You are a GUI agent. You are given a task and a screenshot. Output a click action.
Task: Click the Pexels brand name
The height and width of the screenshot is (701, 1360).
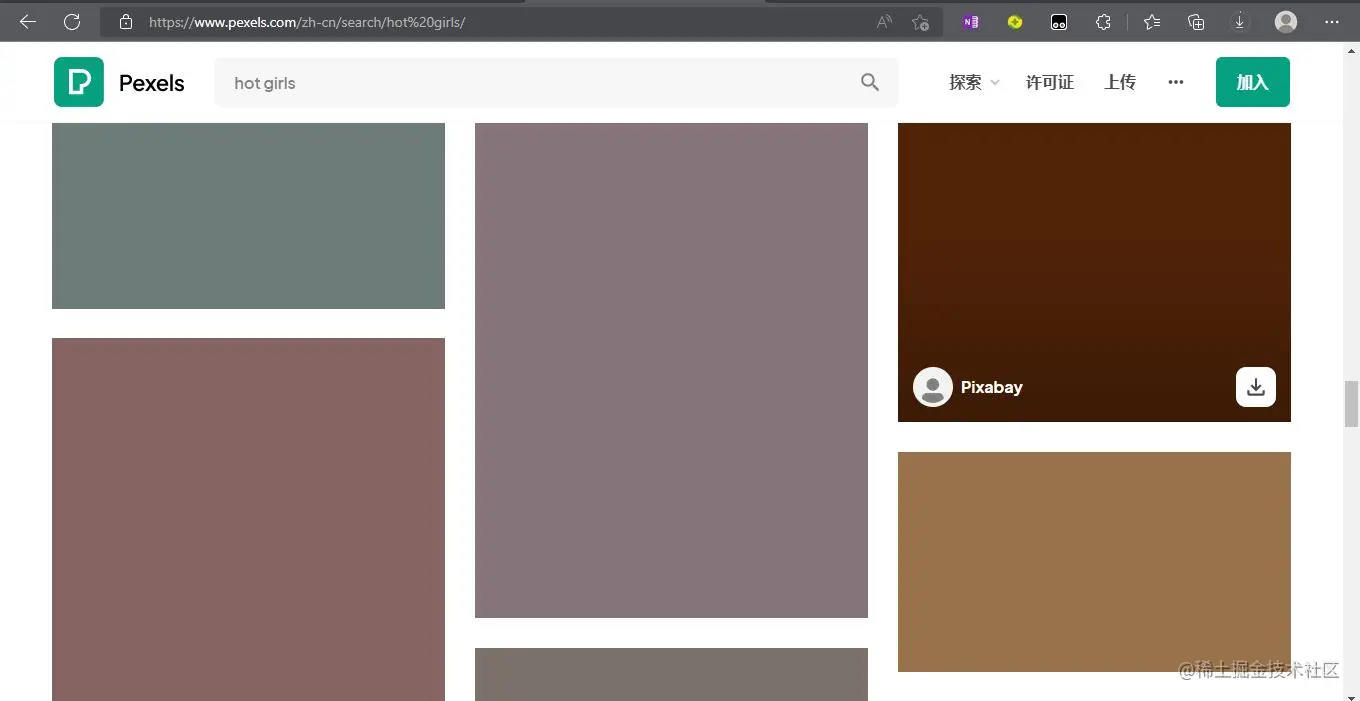point(152,83)
